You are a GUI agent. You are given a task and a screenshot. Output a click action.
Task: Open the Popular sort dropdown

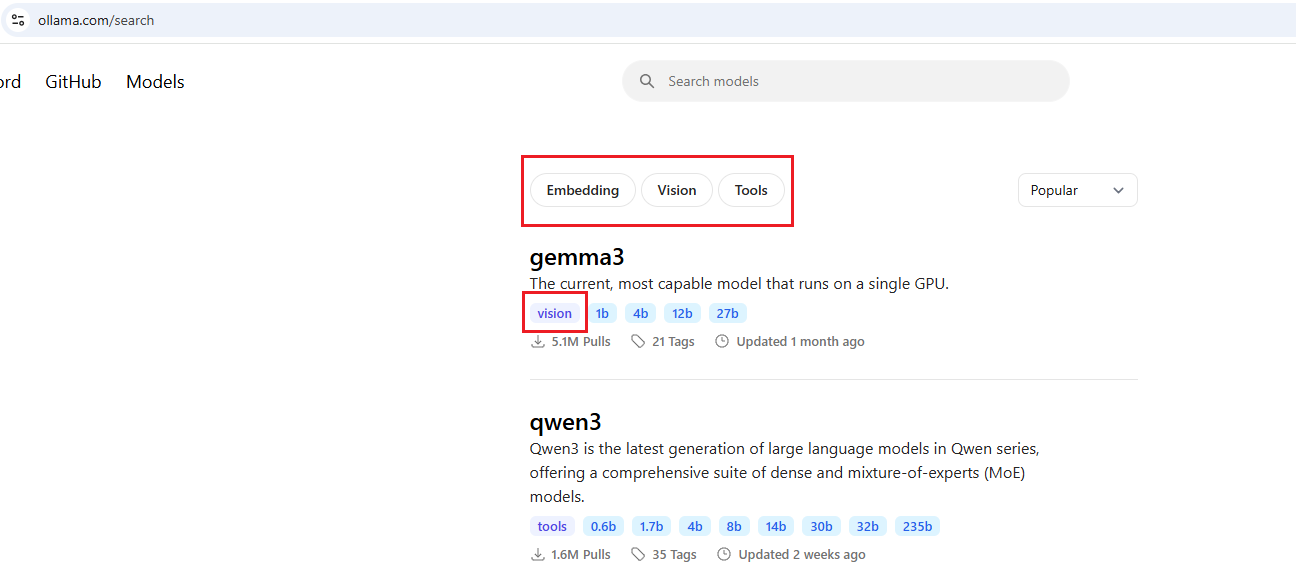coord(1077,190)
